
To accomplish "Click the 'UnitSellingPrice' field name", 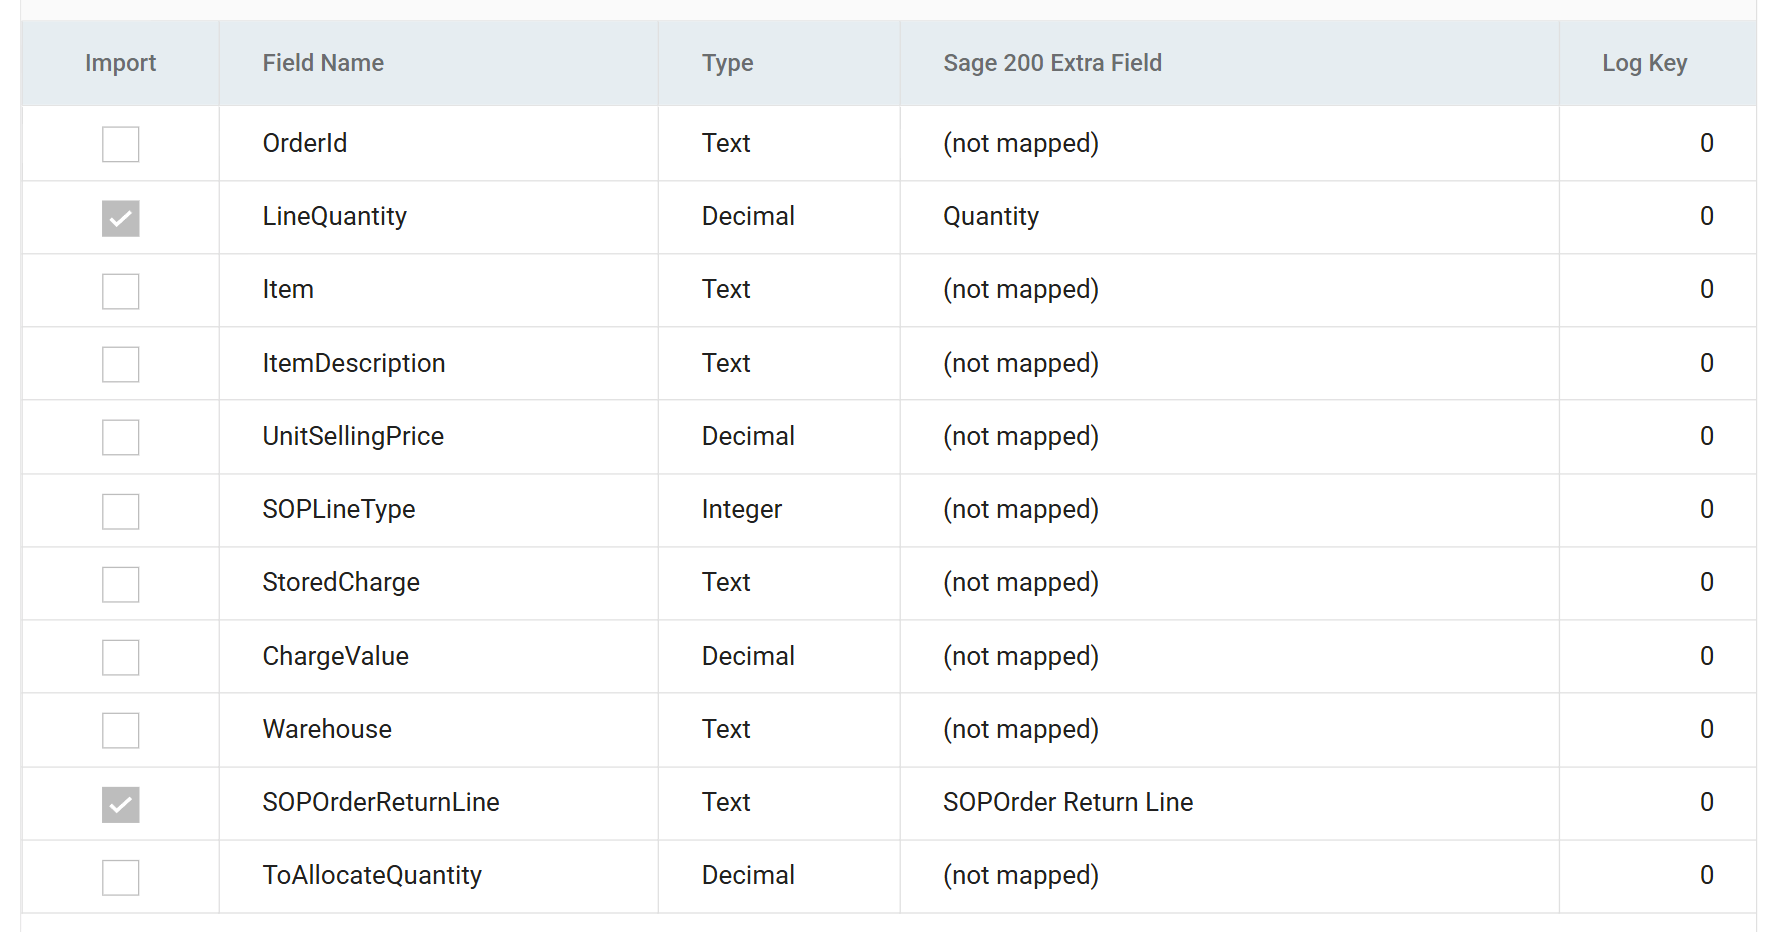I will point(353,437).
